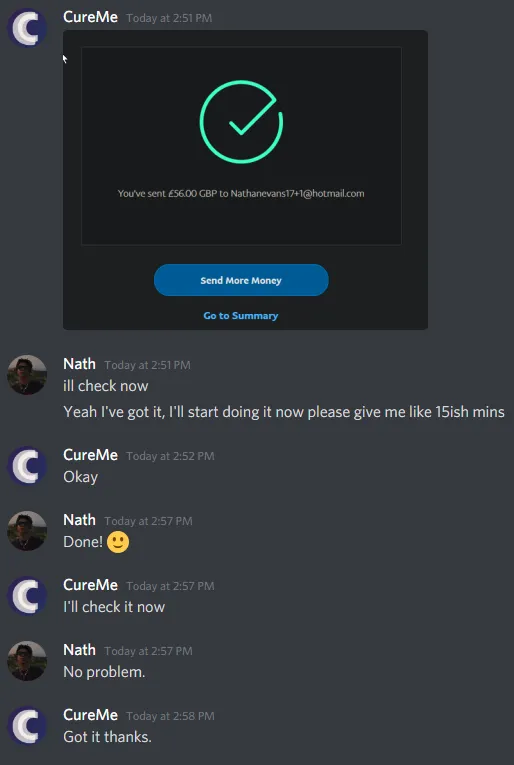Image resolution: width=514 pixels, height=765 pixels.
Task: Click the message 'Yeah I've got it, I'll start doing it'
Action: pos(284,412)
